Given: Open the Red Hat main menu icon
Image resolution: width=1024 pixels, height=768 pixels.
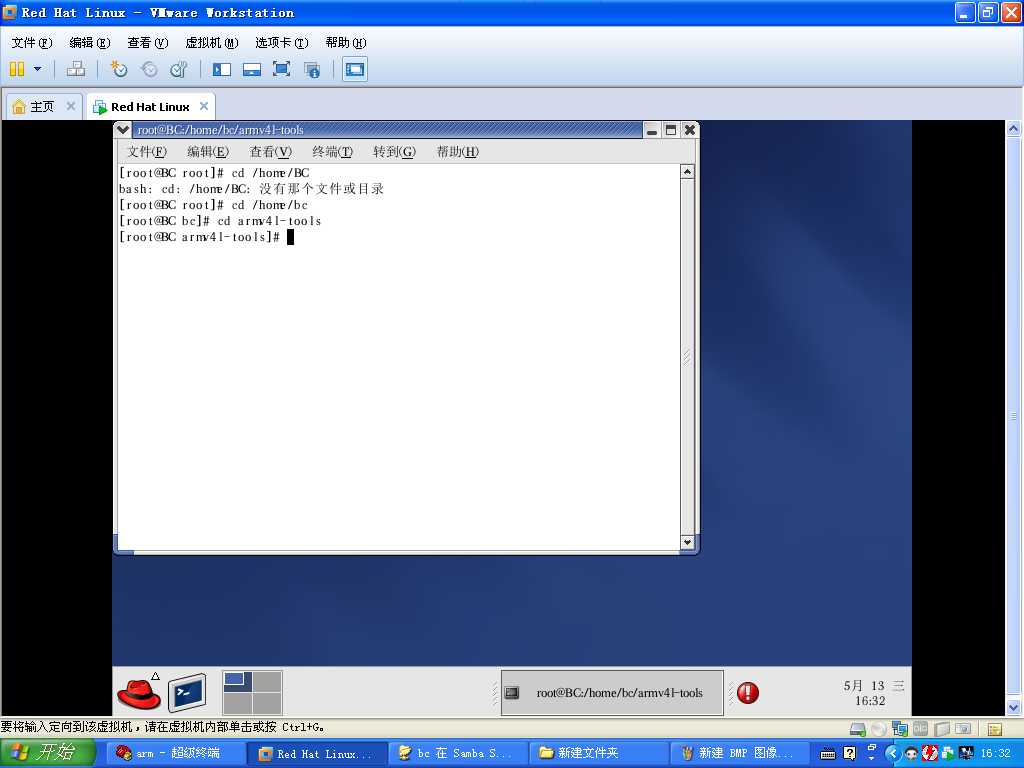Looking at the screenshot, I should pos(139,692).
